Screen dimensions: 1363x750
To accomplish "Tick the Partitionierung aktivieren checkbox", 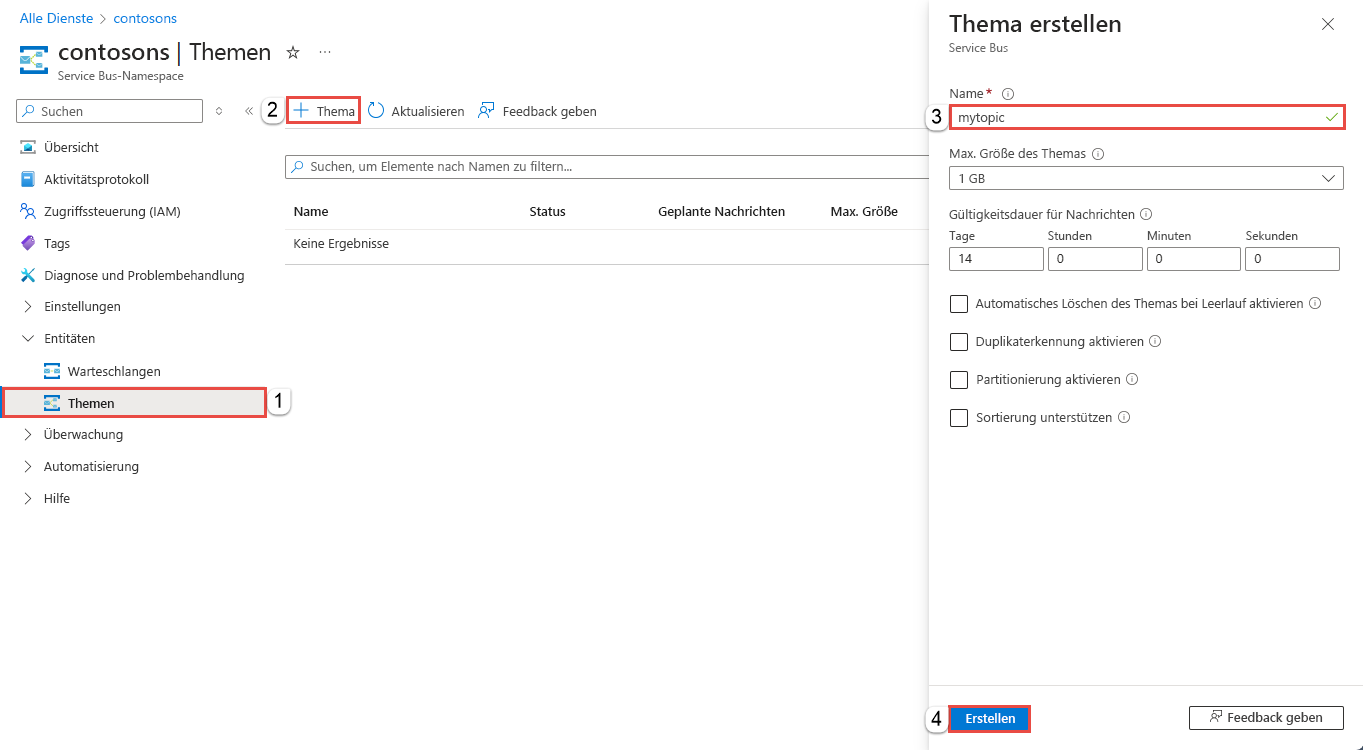I will 959,379.
